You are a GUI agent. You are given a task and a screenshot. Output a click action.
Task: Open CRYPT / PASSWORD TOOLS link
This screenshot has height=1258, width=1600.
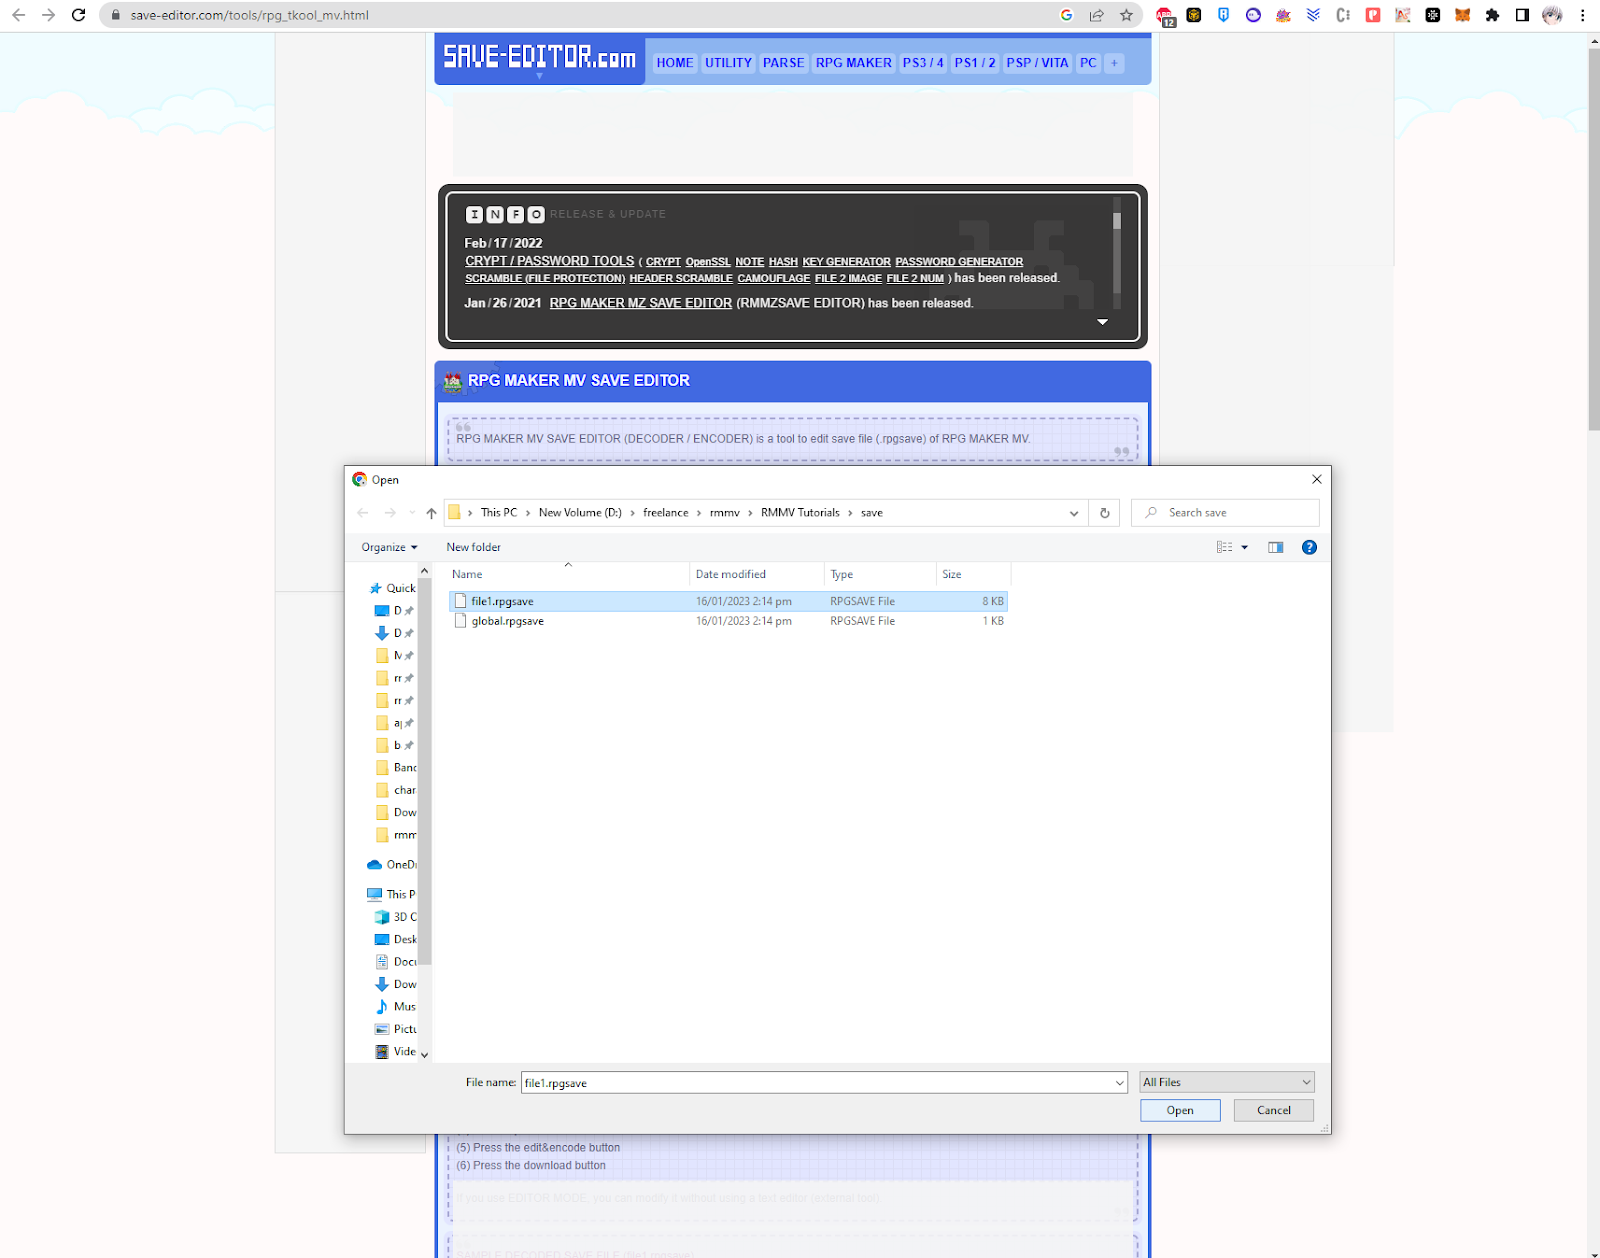coord(549,261)
